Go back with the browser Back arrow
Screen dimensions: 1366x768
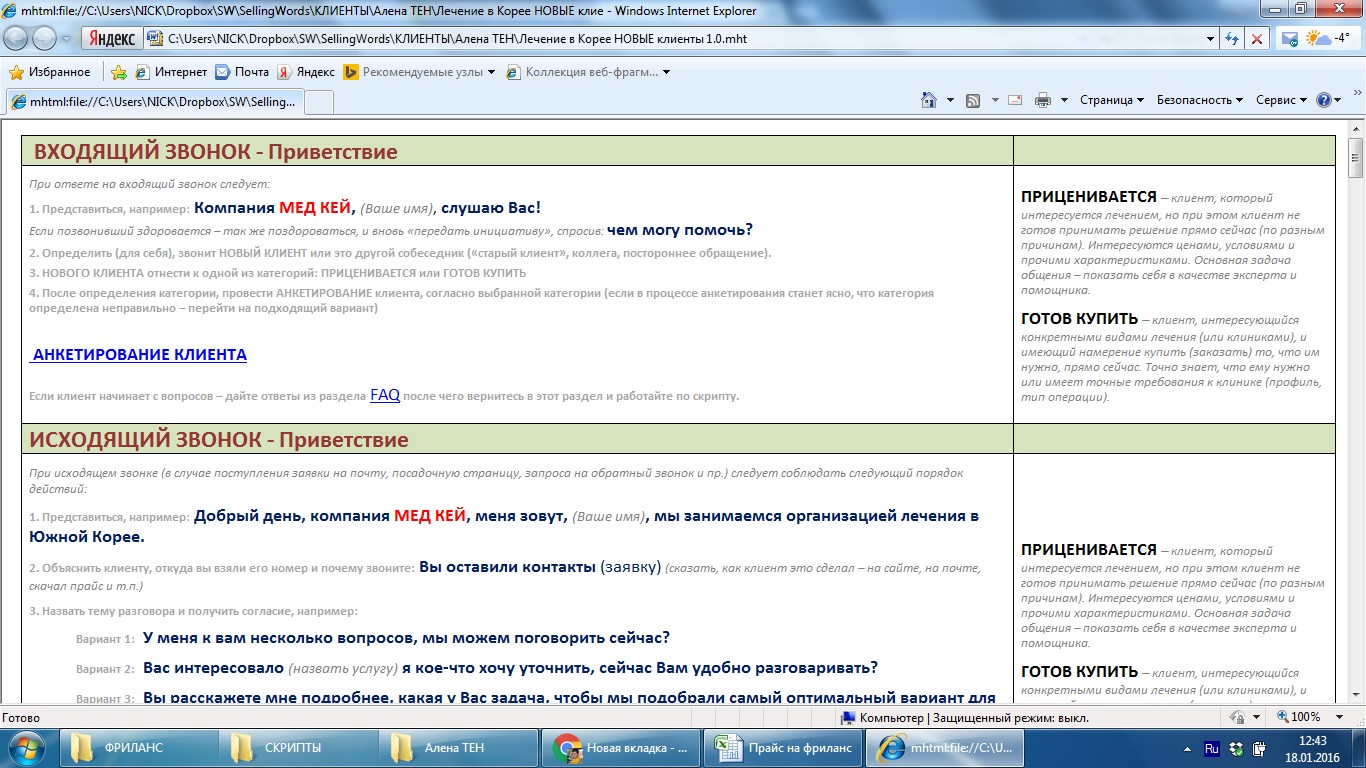coord(16,39)
